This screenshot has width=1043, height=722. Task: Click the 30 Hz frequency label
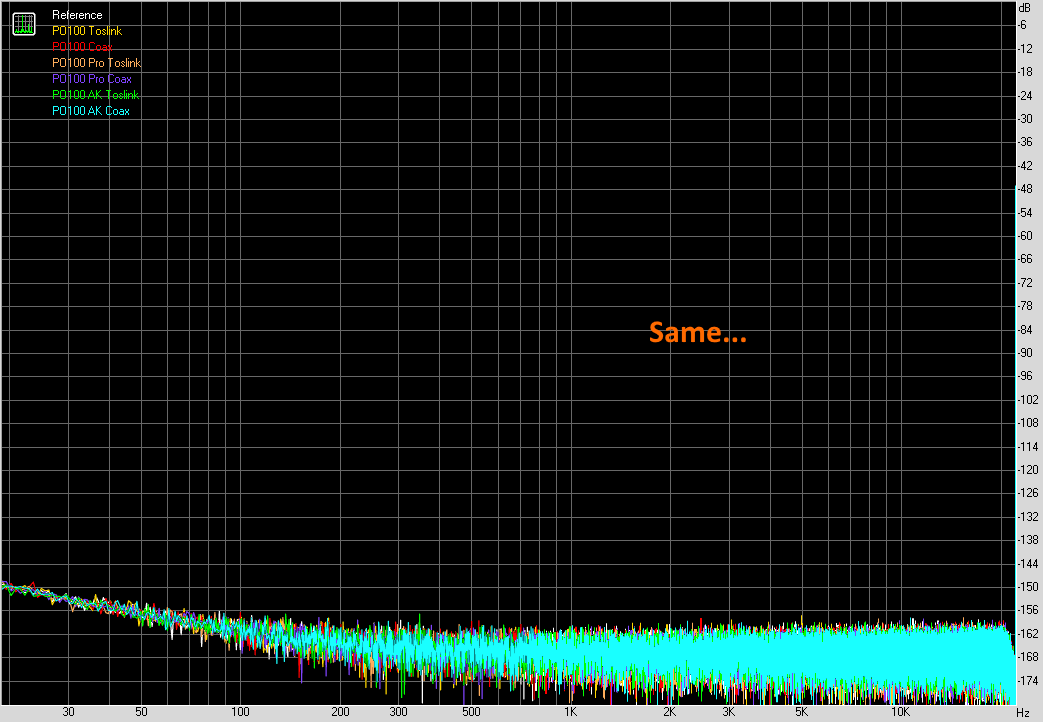tap(69, 712)
